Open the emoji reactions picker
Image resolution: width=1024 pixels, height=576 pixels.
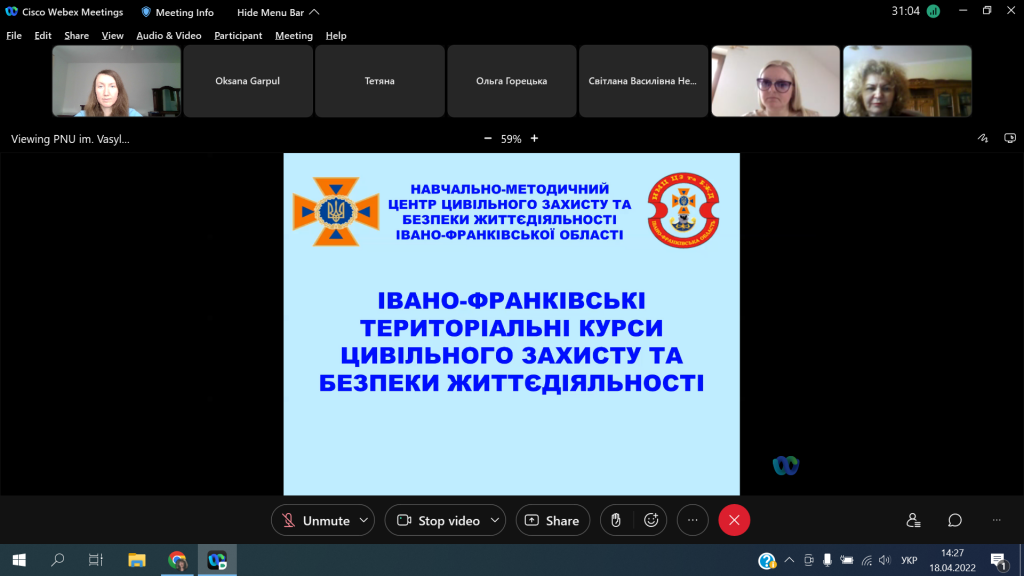pos(651,520)
